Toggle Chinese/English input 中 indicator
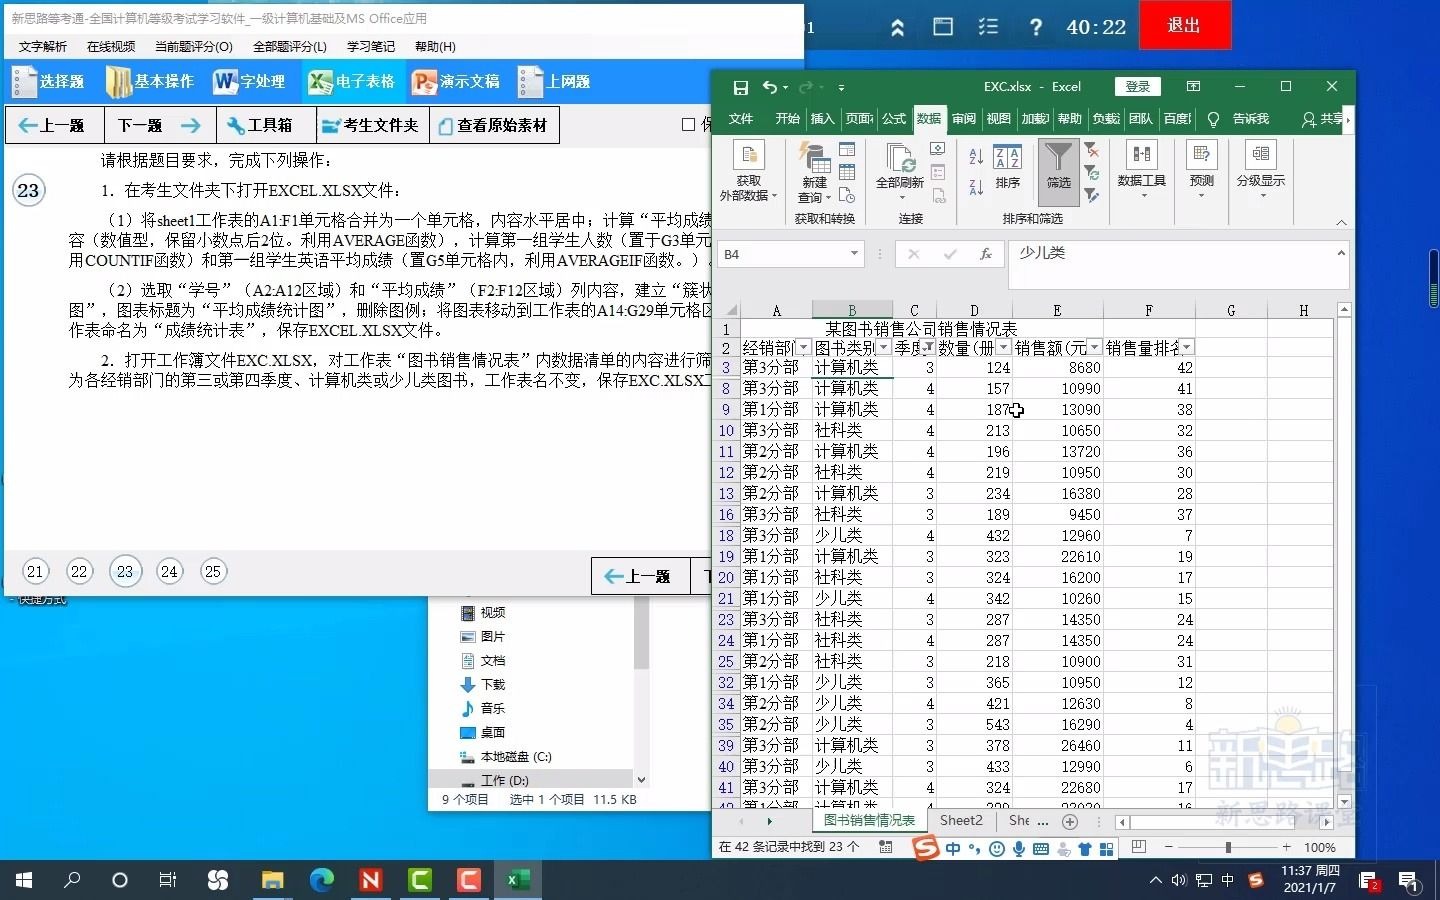This screenshot has height=900, width=1440. 1228,882
